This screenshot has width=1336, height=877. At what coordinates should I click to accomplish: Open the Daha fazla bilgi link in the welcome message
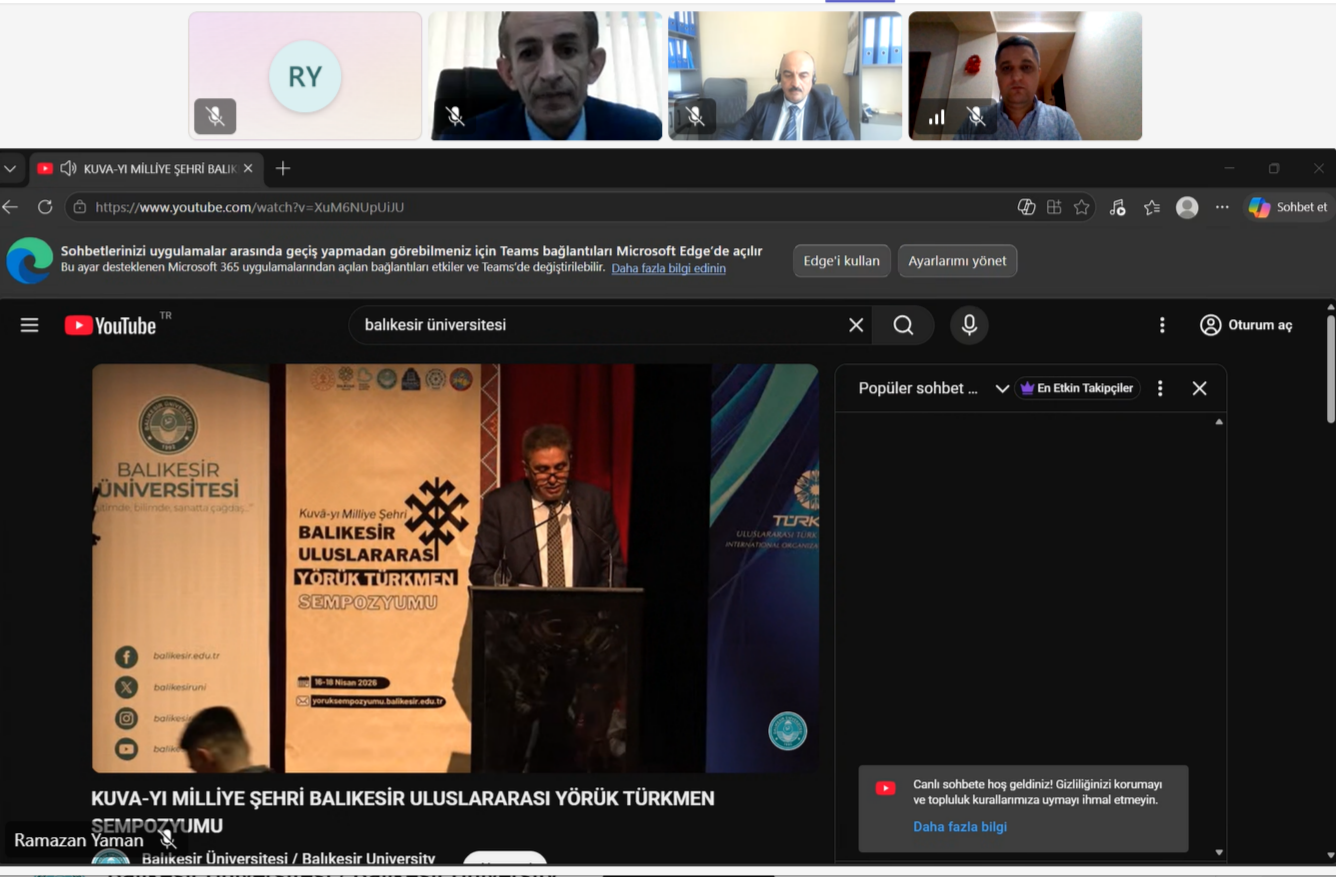(x=959, y=826)
